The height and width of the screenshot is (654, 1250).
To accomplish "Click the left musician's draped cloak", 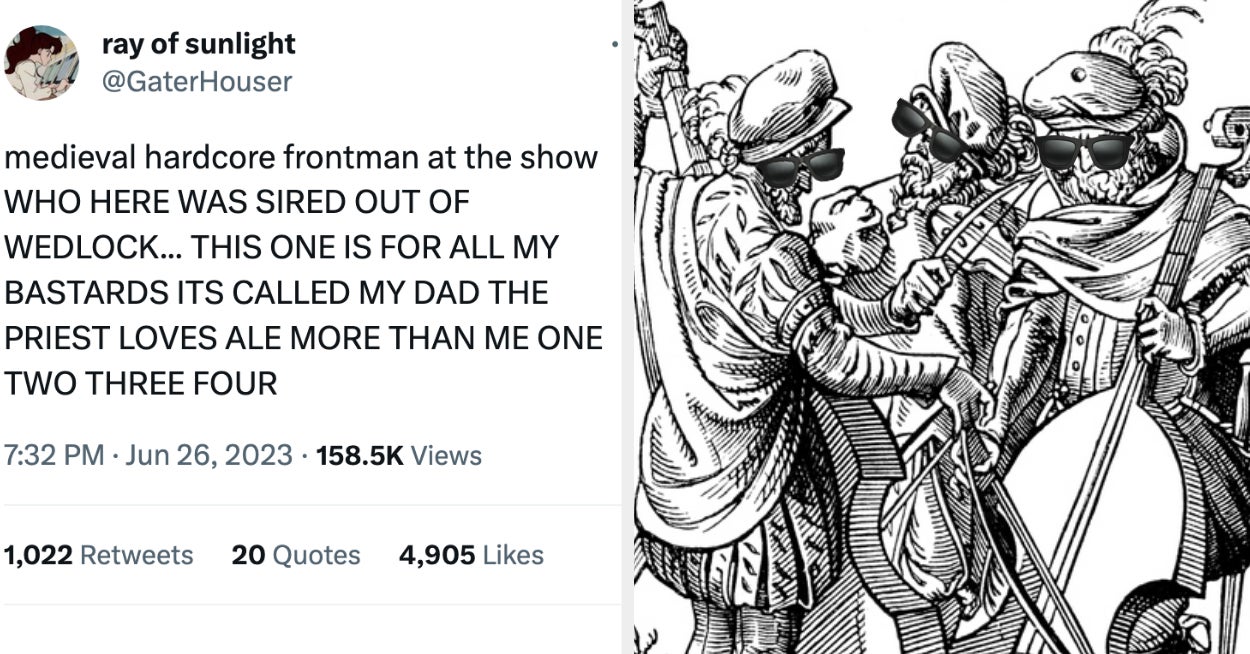I will pos(690,400).
